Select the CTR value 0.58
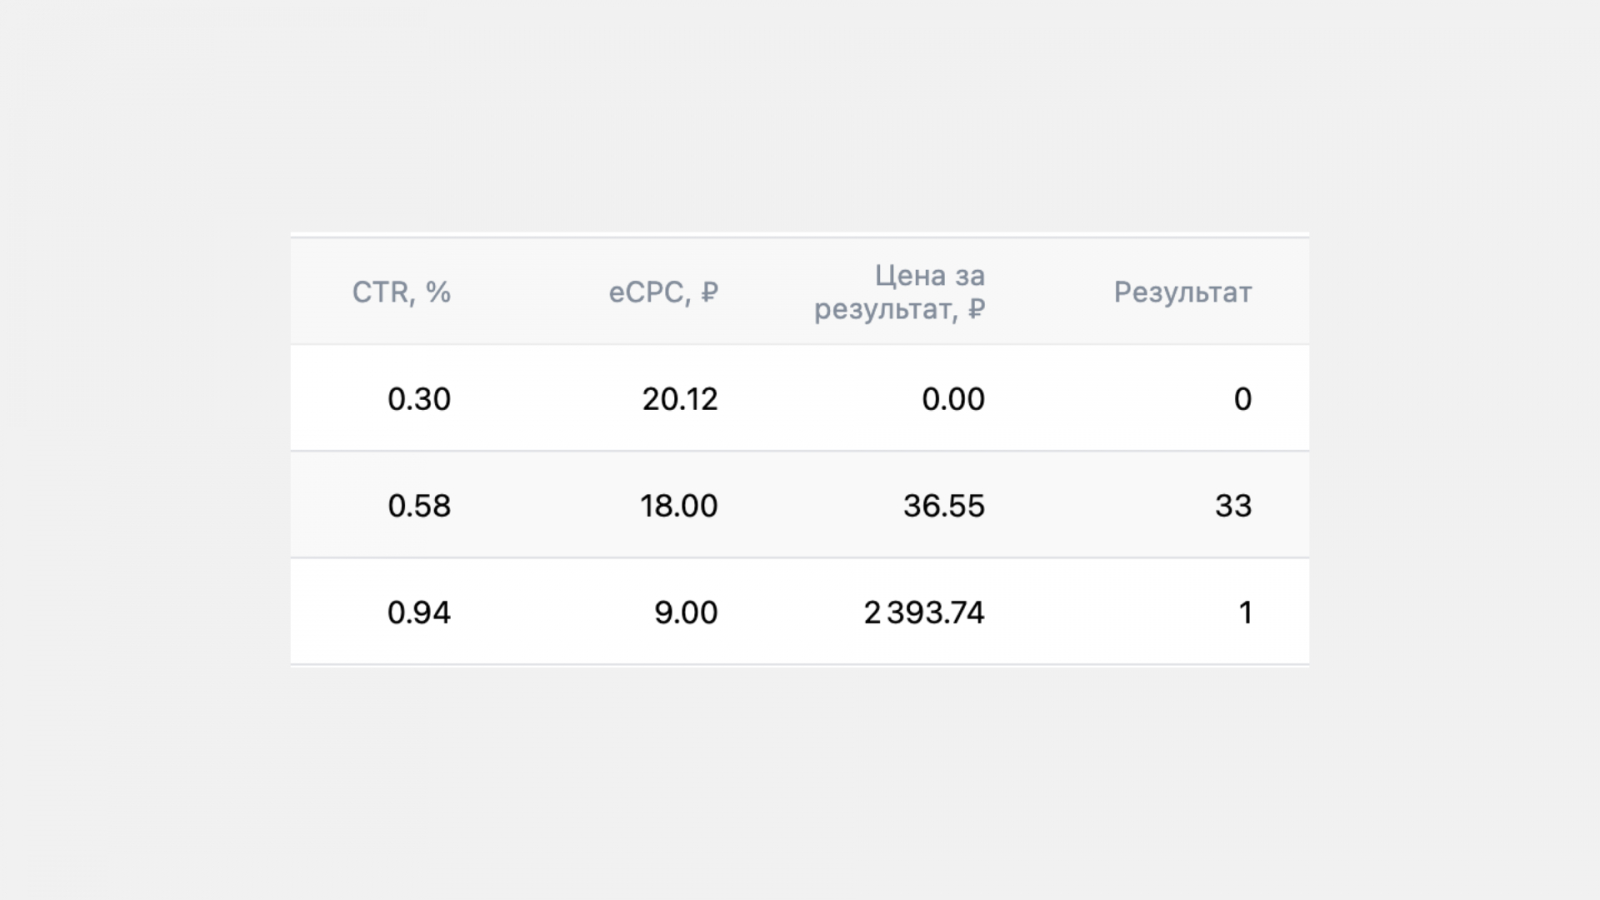 tap(419, 506)
